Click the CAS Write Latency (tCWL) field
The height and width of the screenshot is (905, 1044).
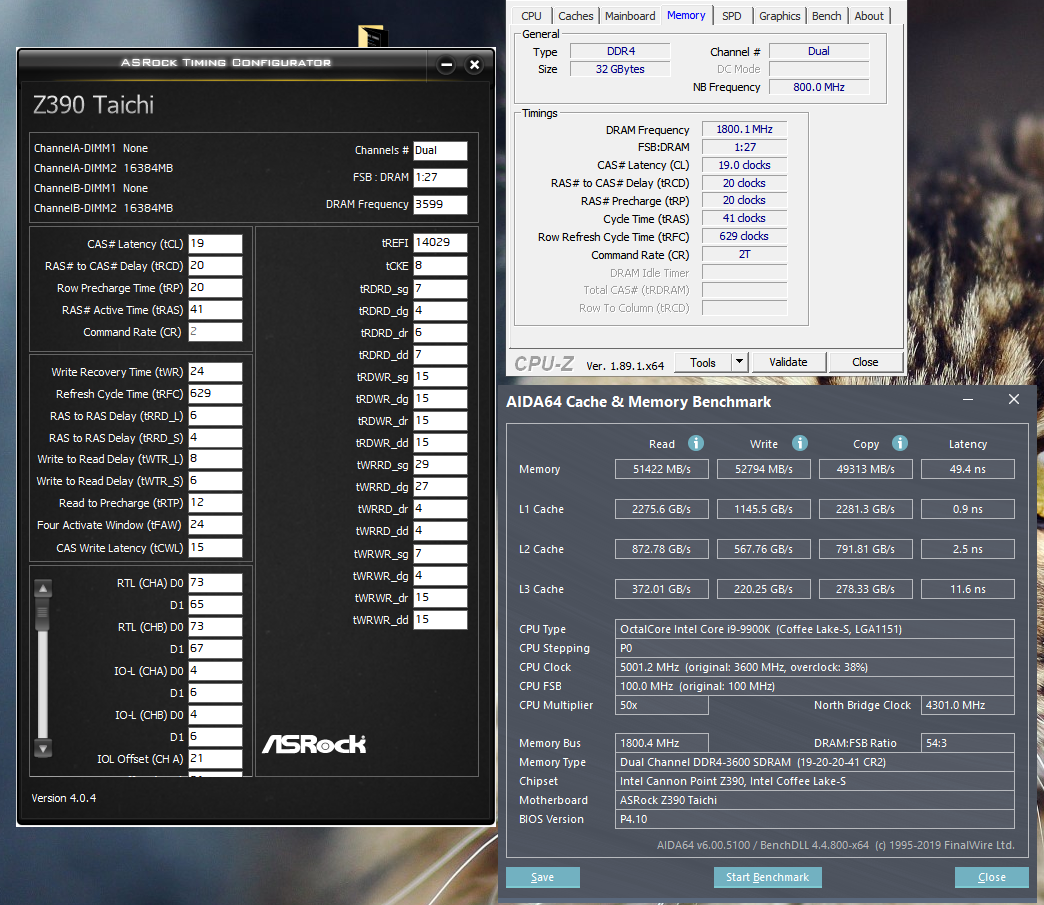(x=215, y=547)
